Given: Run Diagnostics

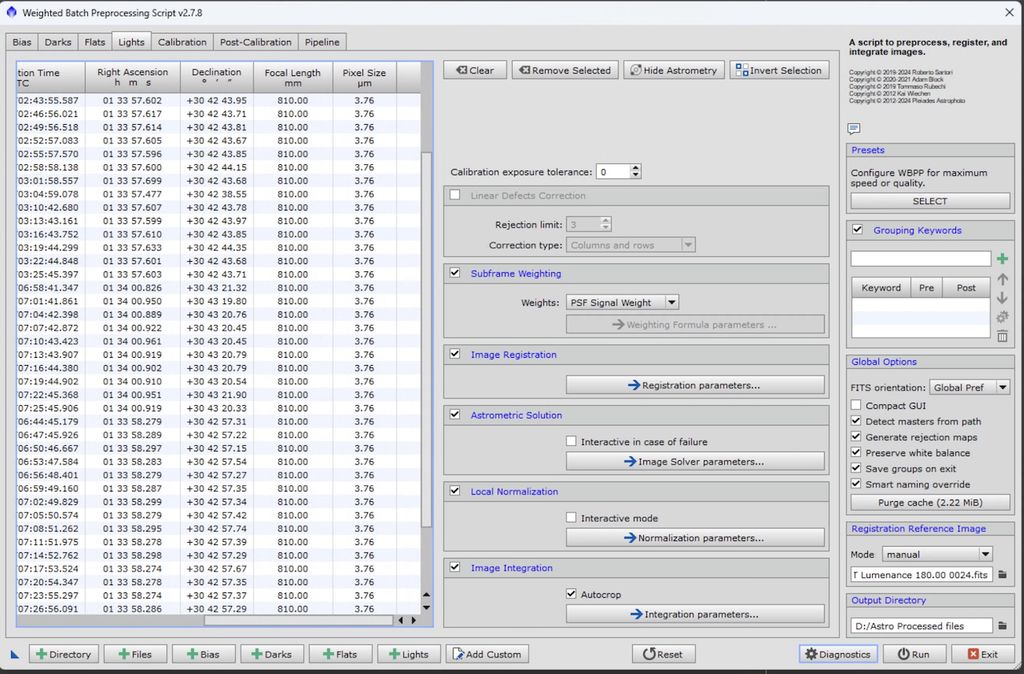Looking at the screenshot, I should (838, 654).
